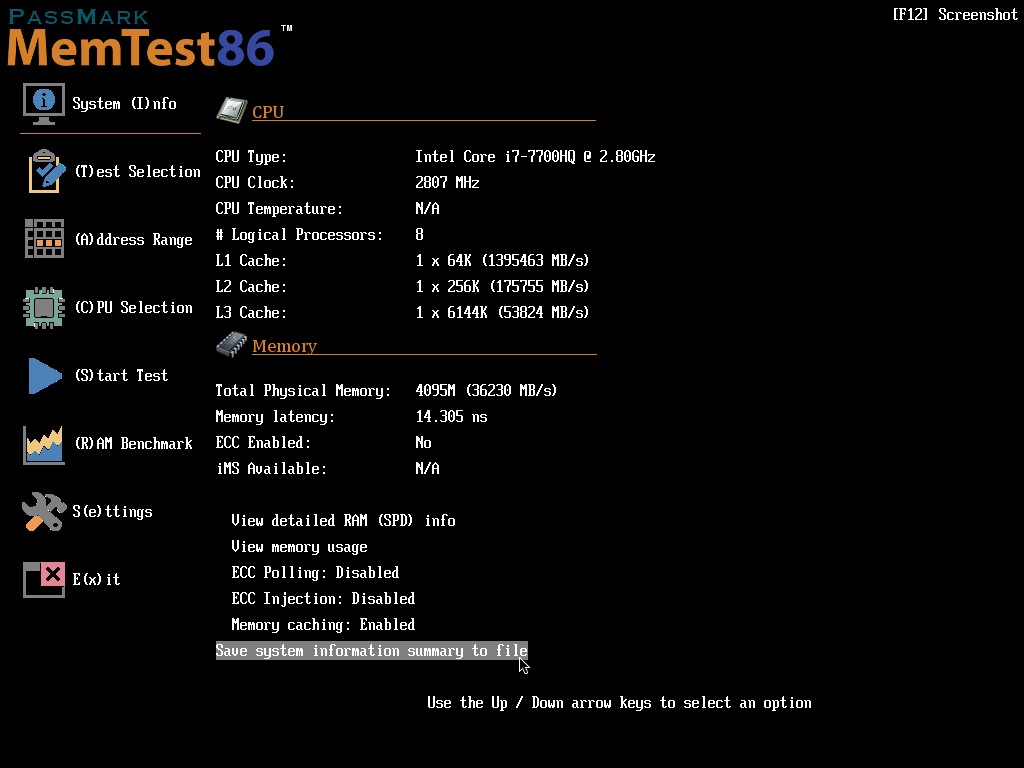
Task: Click the CPU chip section icon
Action: point(230,110)
